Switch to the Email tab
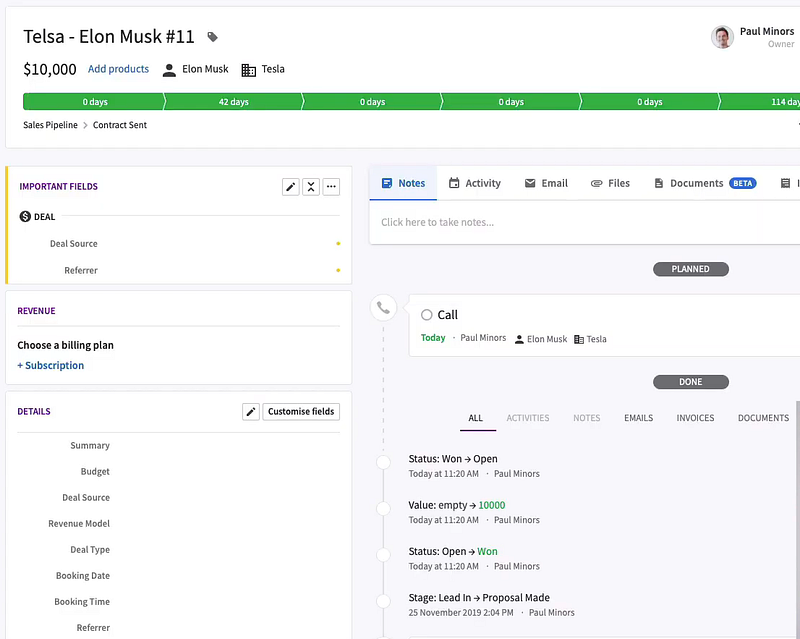 pyautogui.click(x=546, y=183)
